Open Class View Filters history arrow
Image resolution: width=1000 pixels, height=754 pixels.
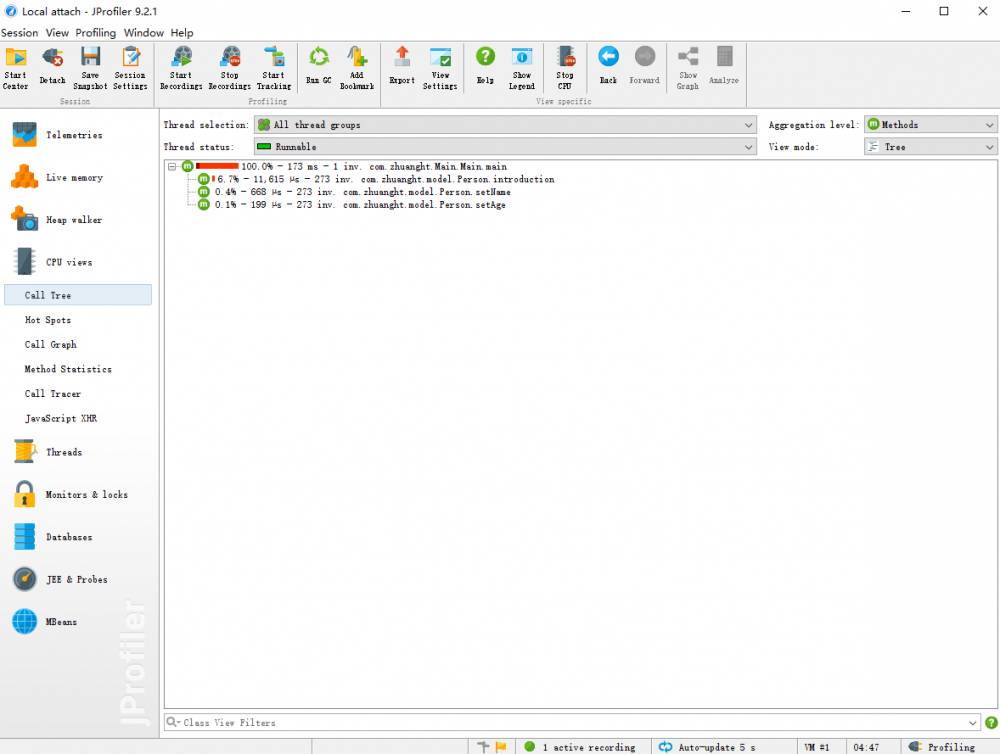click(973, 723)
